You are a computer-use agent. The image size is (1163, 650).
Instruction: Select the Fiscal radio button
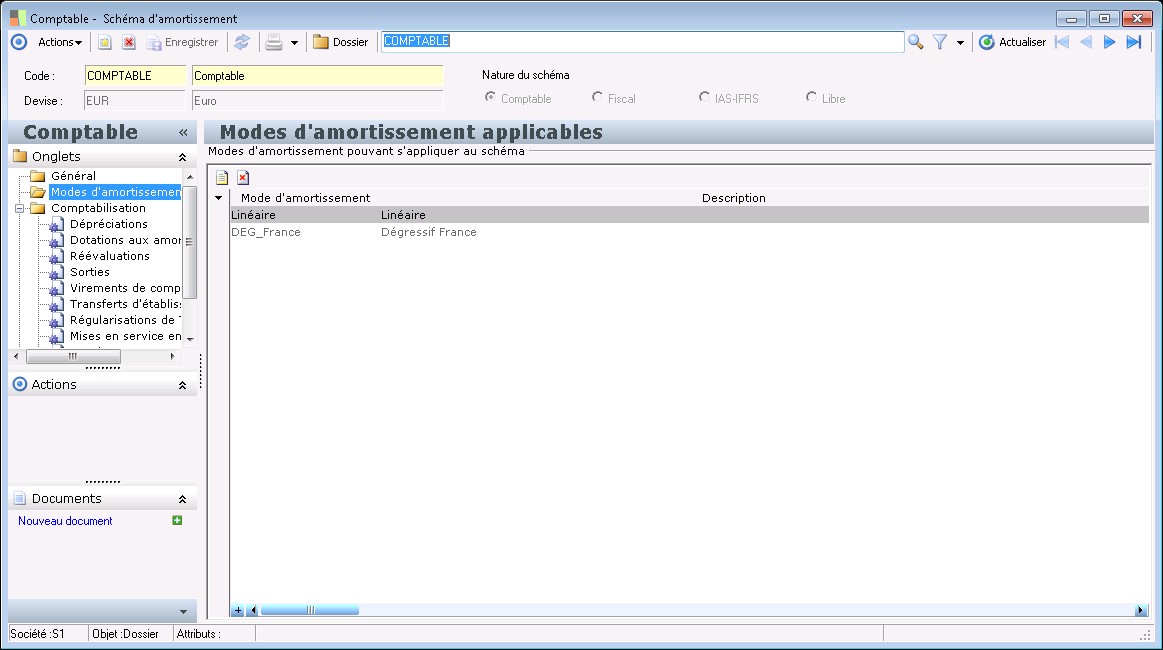(x=597, y=97)
